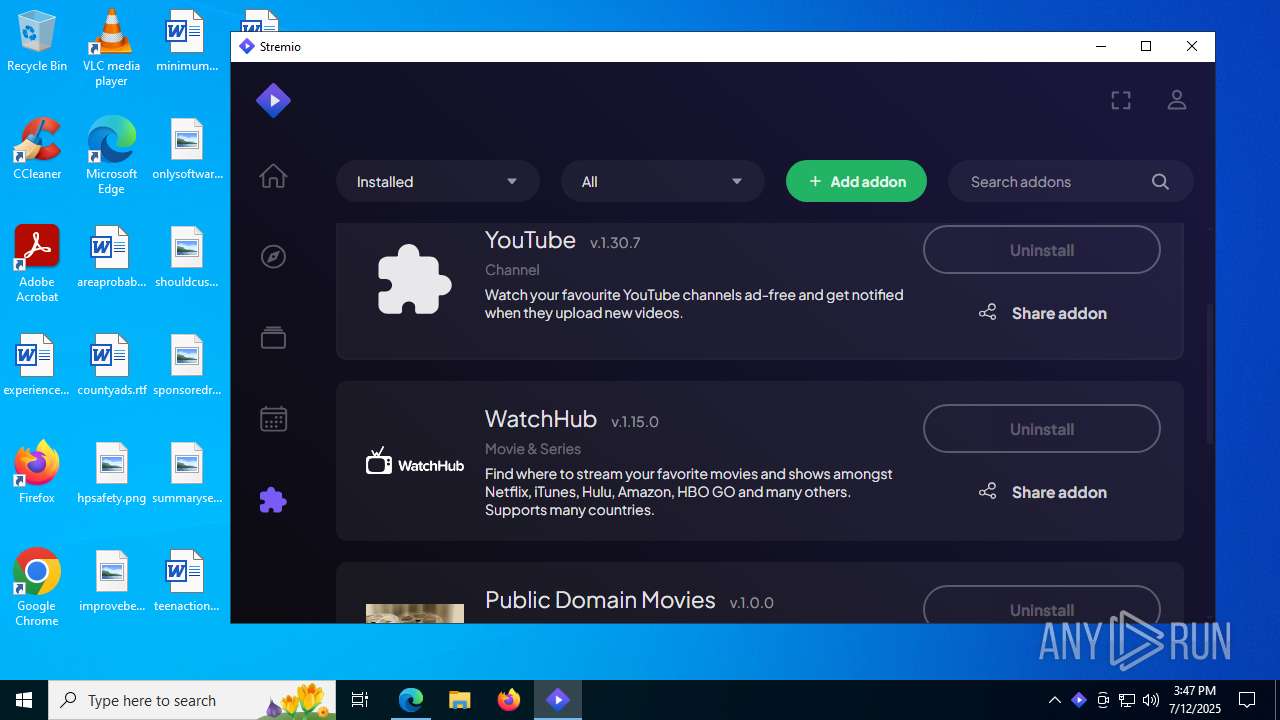Click the Public Domain Movies addon thumbnail
The width and height of the screenshot is (1280, 720).
pos(414,613)
